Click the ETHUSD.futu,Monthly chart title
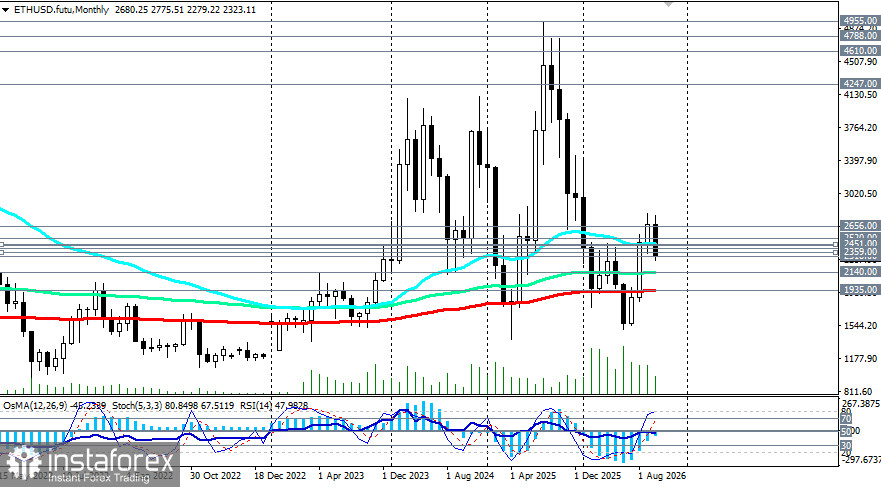 click(x=61, y=10)
